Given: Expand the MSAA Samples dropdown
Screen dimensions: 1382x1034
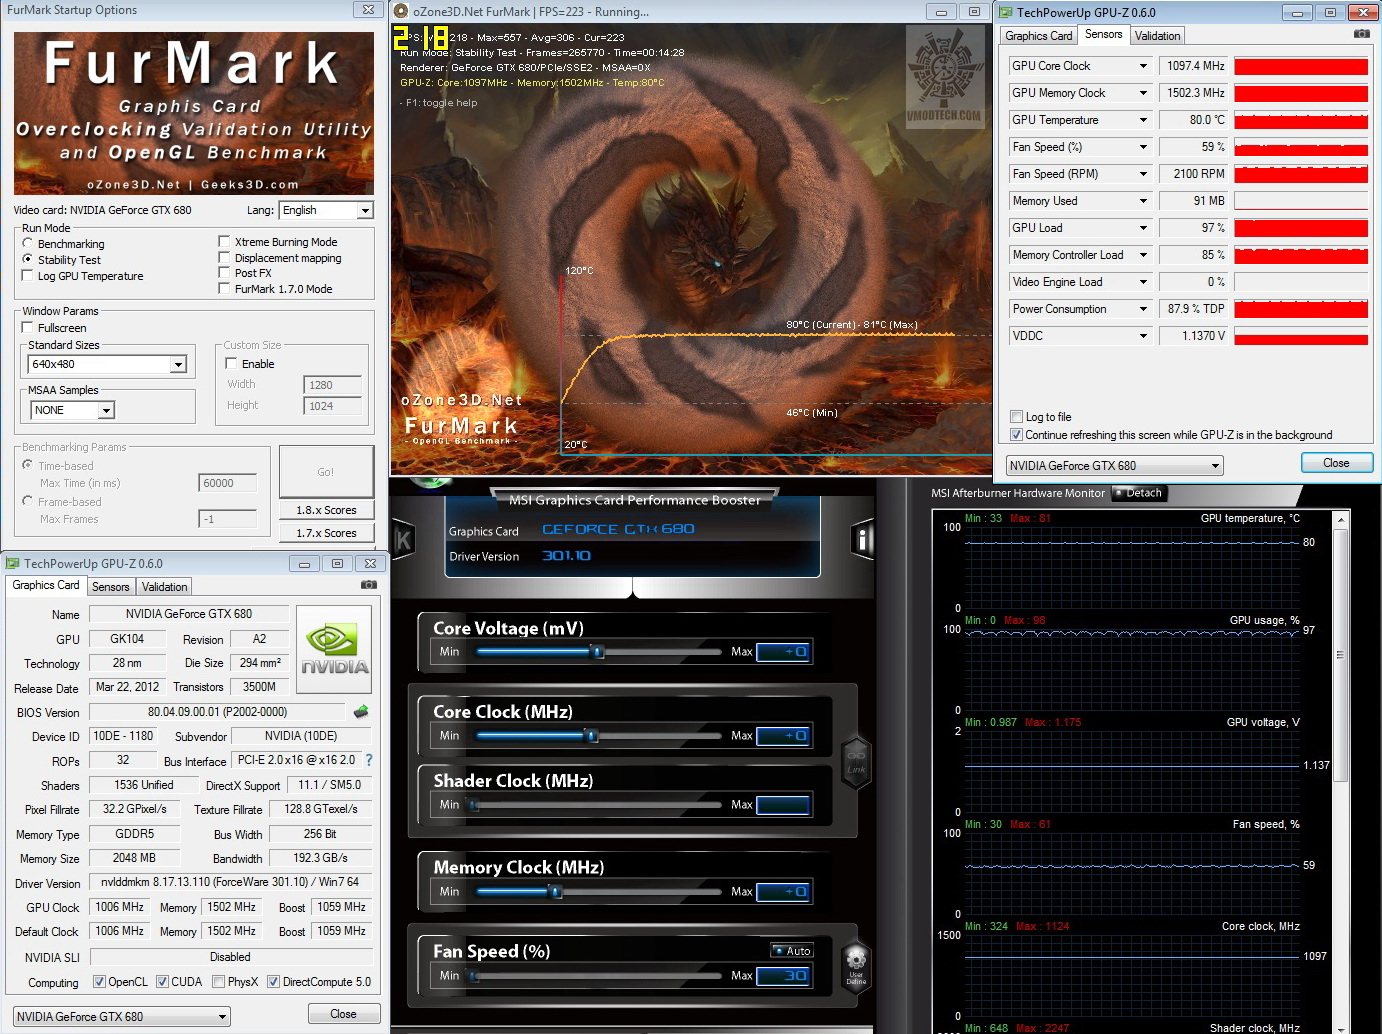Looking at the screenshot, I should [106, 411].
